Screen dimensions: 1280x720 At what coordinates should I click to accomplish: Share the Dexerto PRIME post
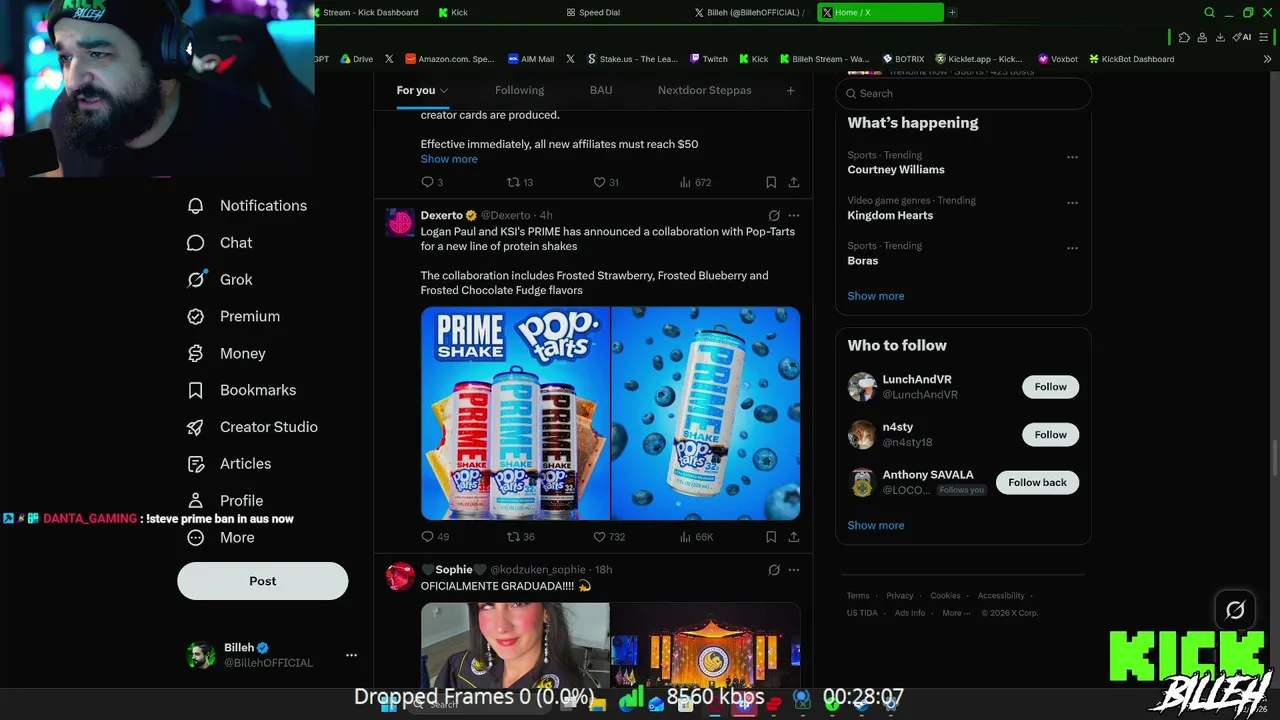click(793, 537)
